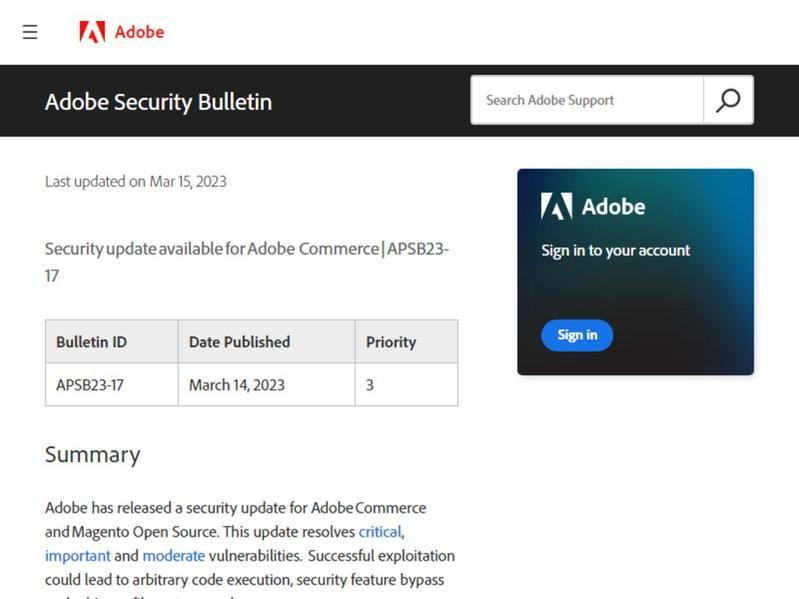Click the Adobe logo in sign-in card
The height and width of the screenshot is (599, 799).
(593, 206)
